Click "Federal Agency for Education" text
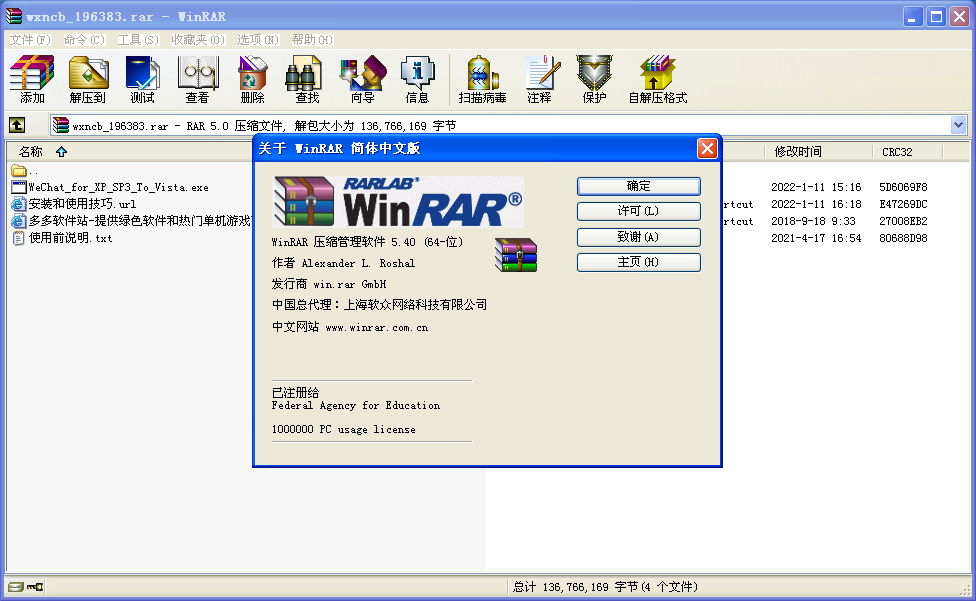Image resolution: width=976 pixels, height=601 pixels. click(x=355, y=406)
